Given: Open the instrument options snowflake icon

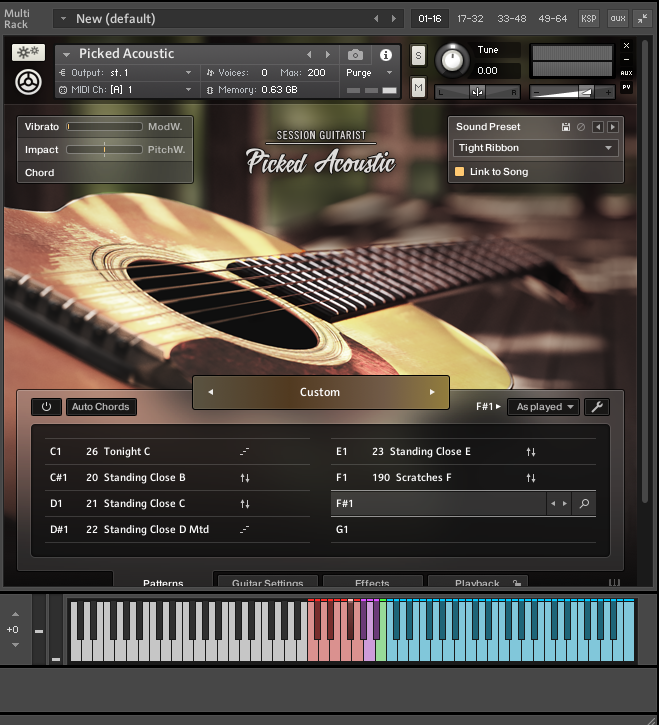Looking at the screenshot, I should click(x=28, y=52).
